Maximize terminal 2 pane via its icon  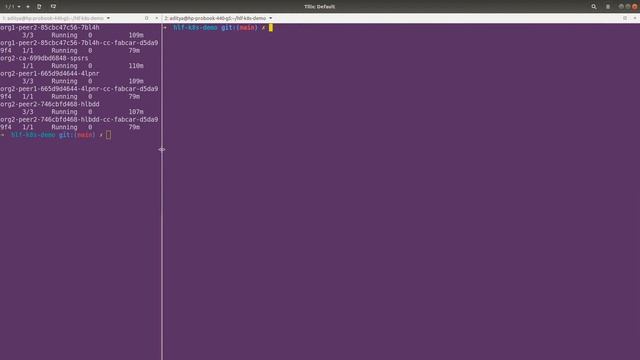point(625,18)
